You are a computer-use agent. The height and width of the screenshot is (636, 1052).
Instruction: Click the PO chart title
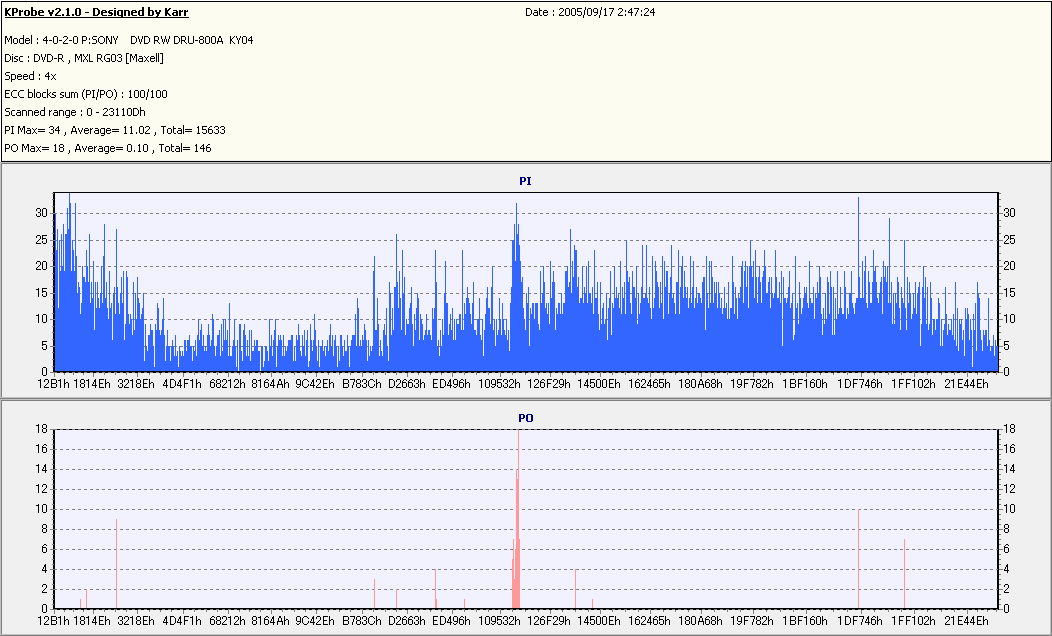(525, 418)
